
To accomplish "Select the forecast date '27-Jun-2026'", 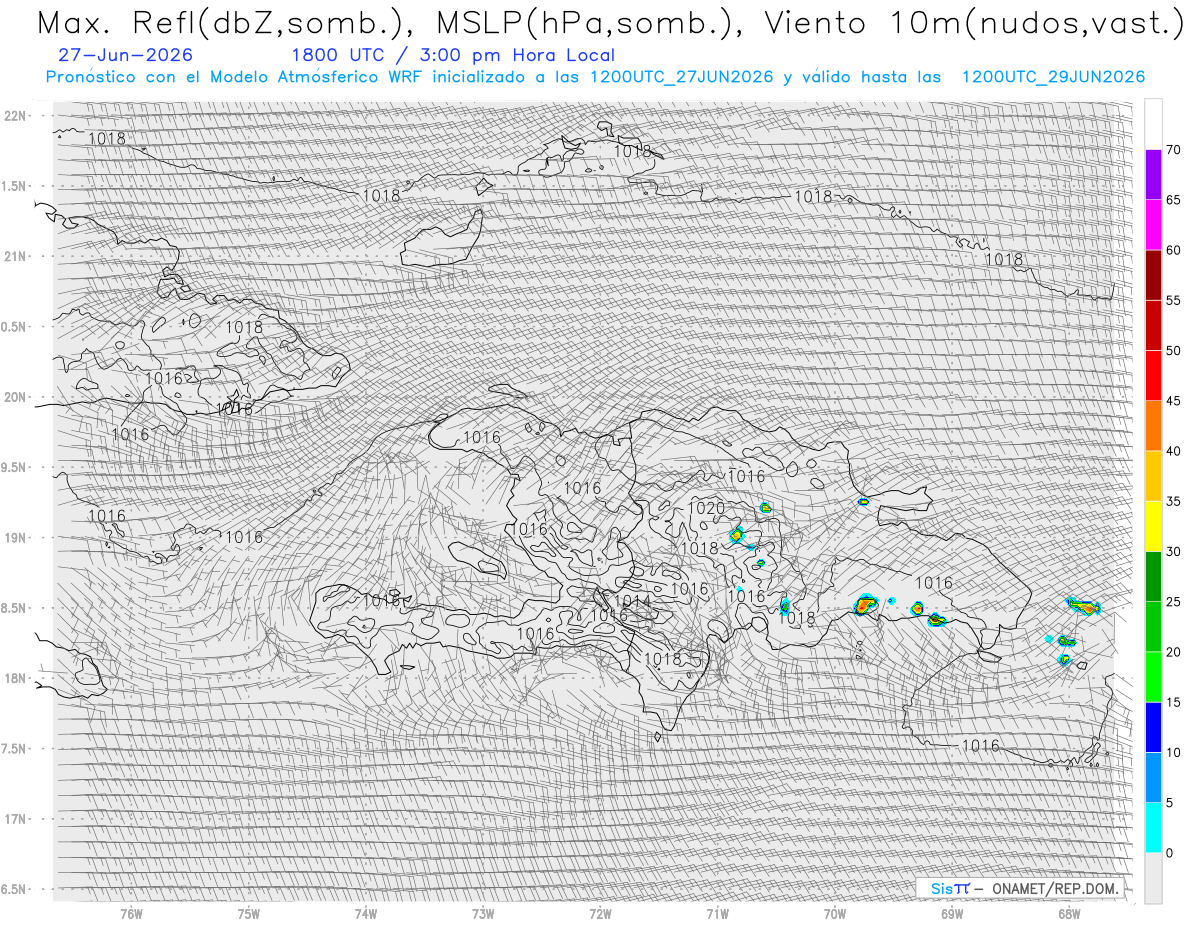I will click(126, 56).
